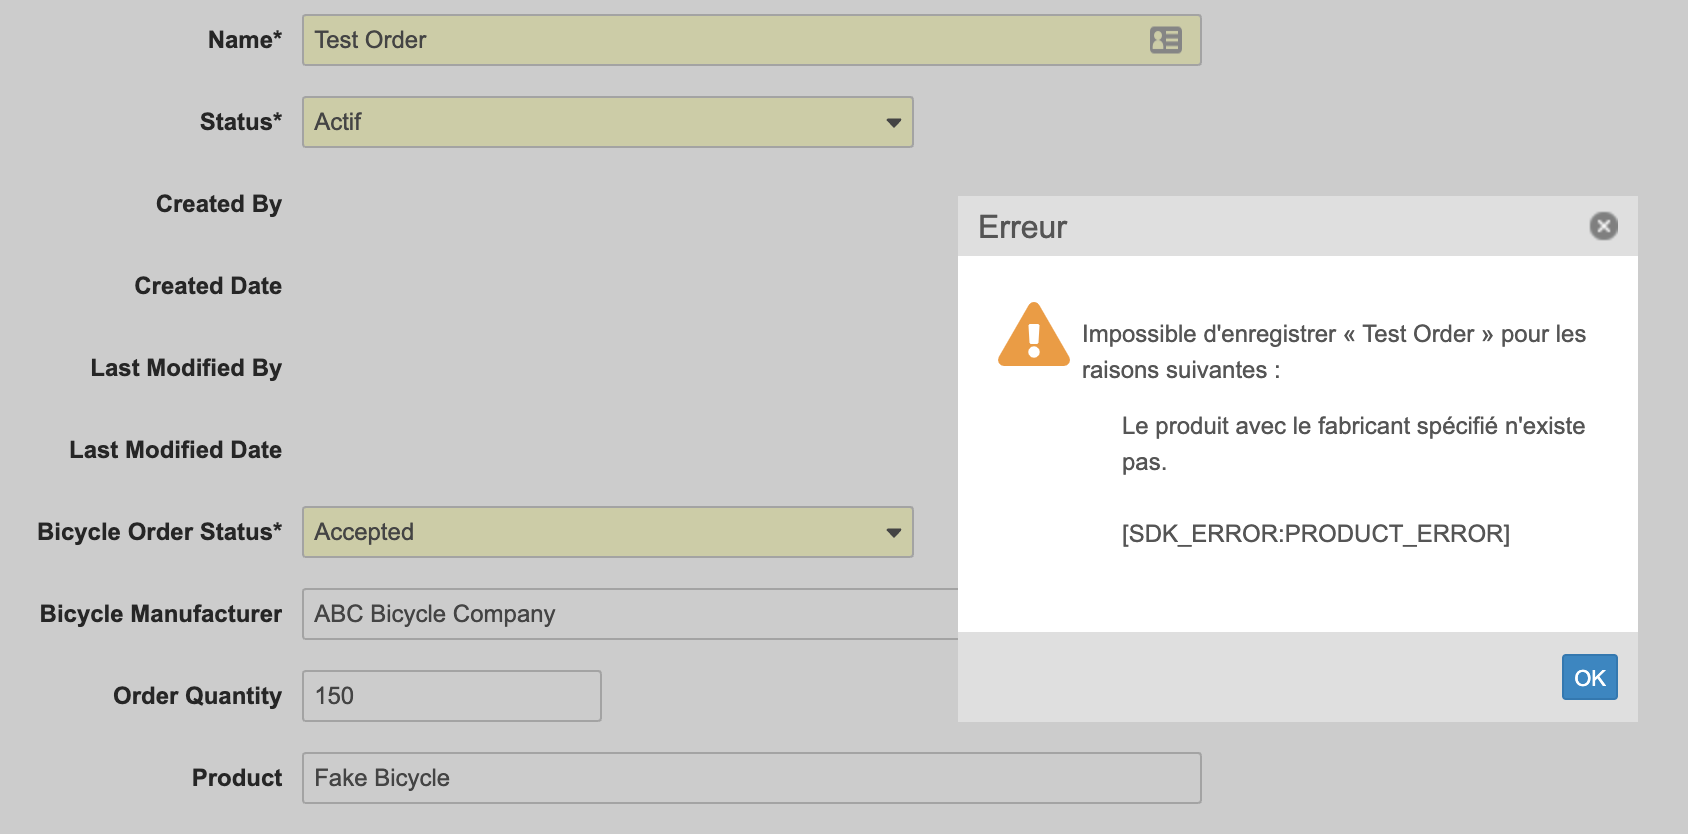
Task: Click the Erreur dialog title
Action: tap(1022, 227)
